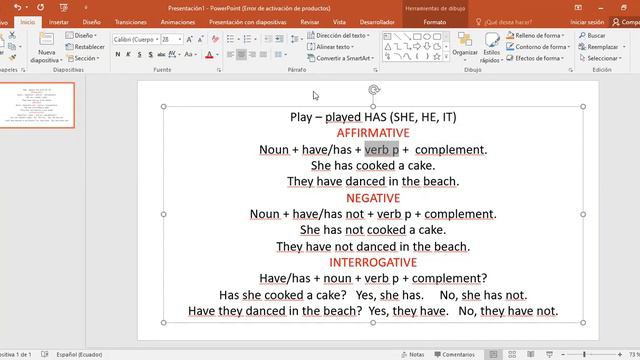Select the Format Painter brush
The image size is (640, 360).
(12, 58)
